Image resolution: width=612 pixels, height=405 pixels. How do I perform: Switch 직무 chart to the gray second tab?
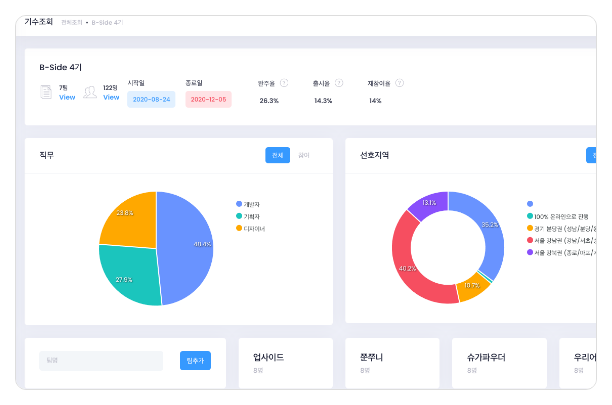pos(304,155)
